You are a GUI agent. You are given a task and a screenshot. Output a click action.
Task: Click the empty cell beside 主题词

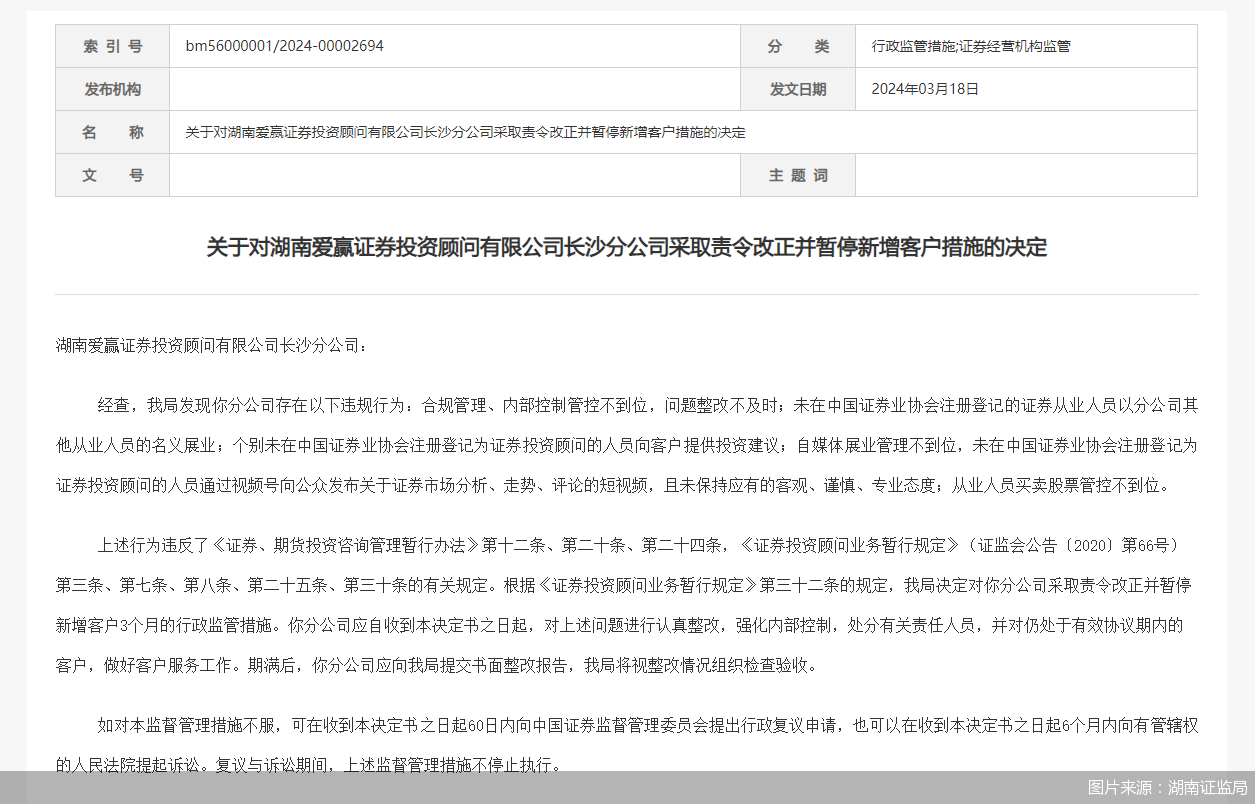click(1025, 174)
